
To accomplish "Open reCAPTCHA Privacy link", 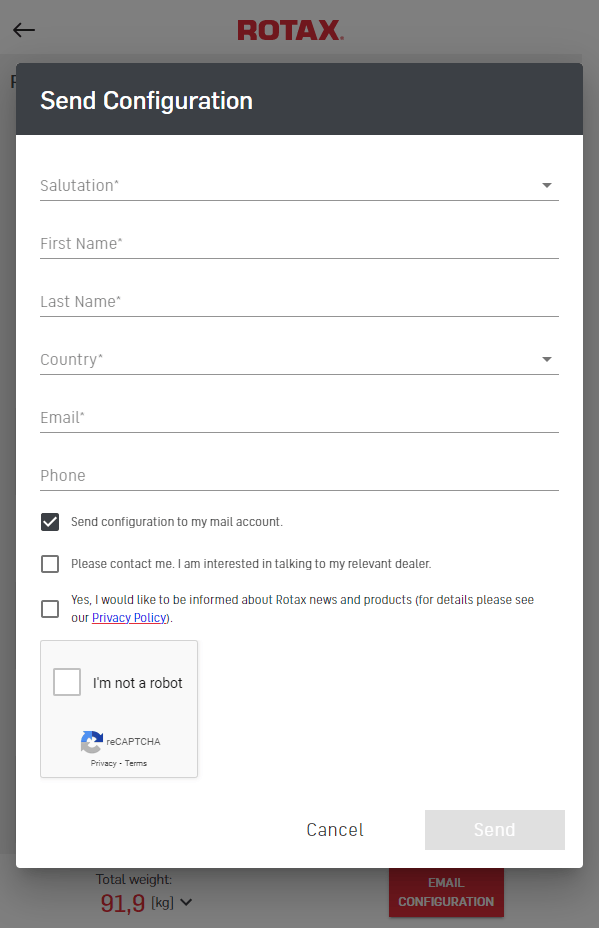I will coord(104,763).
